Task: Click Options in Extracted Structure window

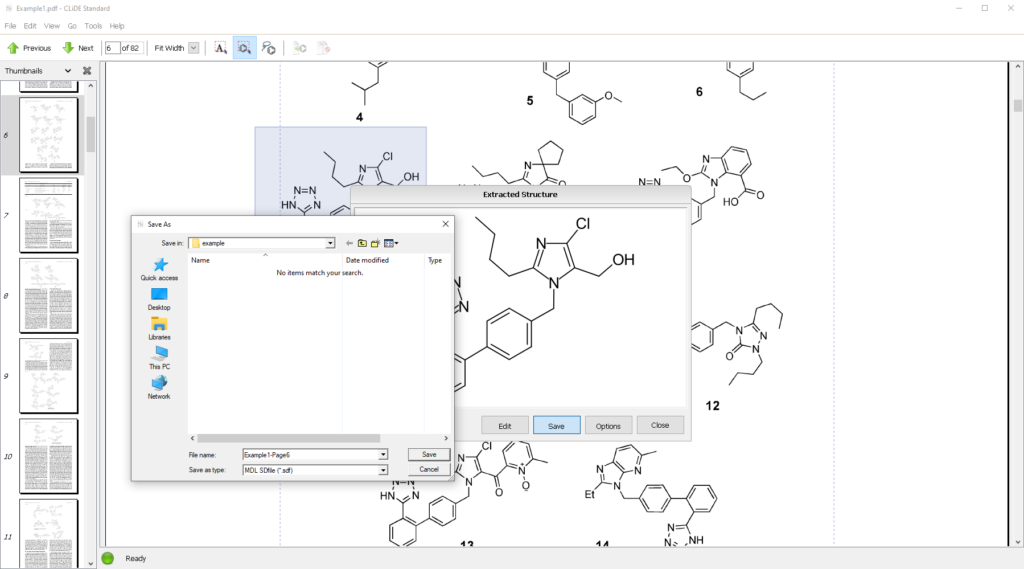Action: pyautogui.click(x=608, y=425)
